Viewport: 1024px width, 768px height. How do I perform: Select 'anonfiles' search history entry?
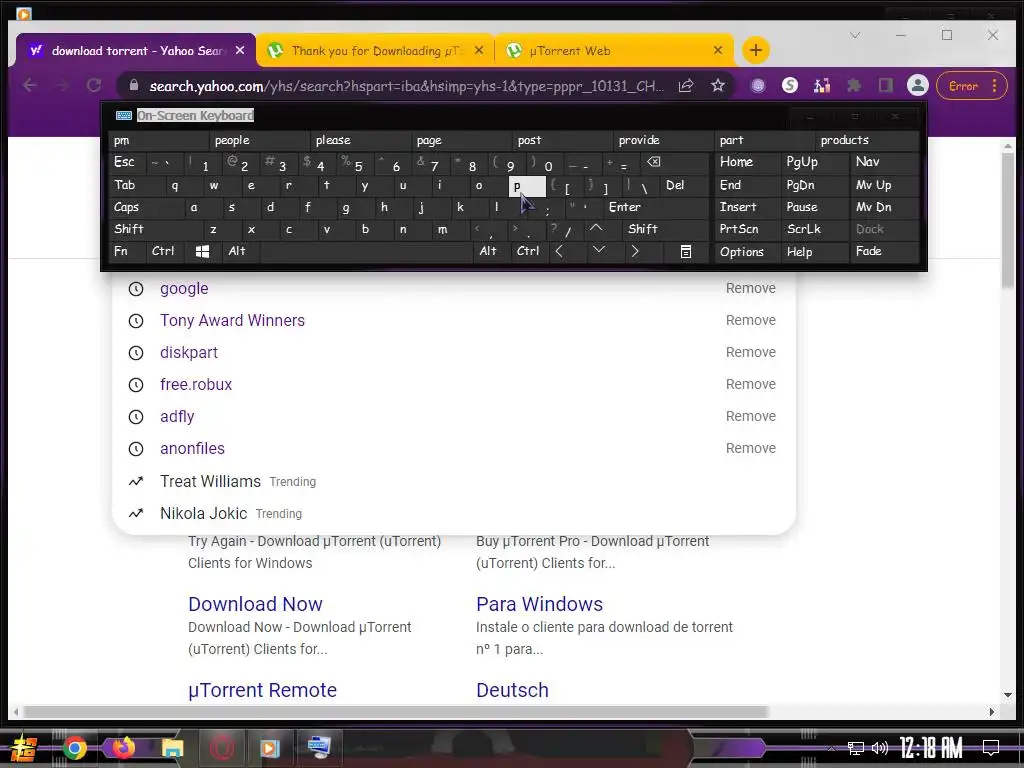(x=192, y=449)
